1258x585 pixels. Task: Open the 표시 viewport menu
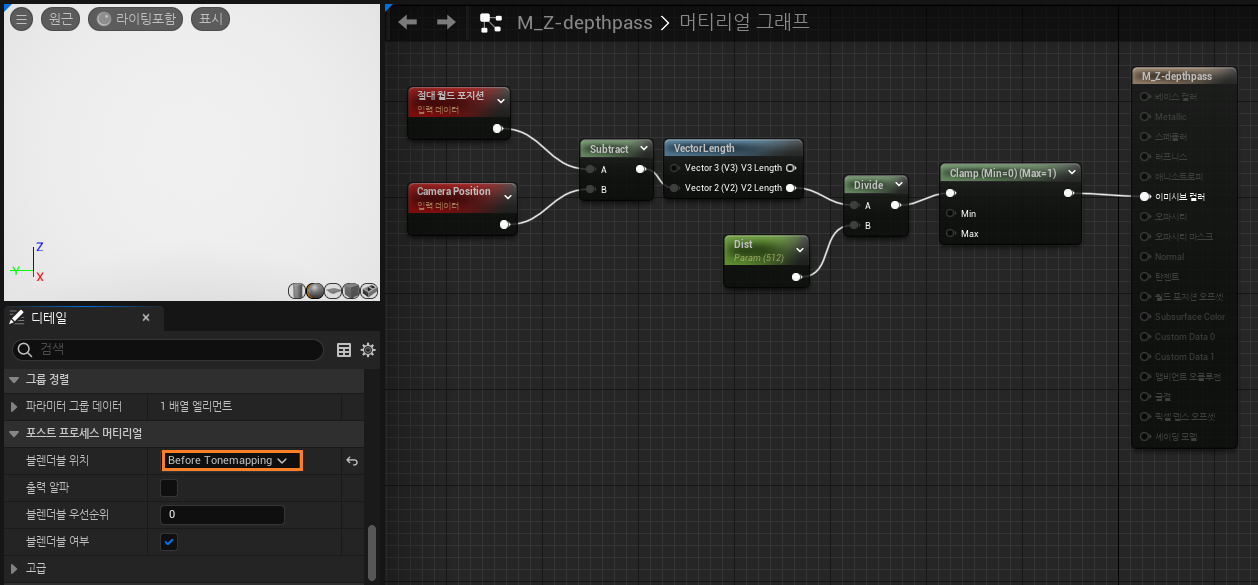click(210, 19)
